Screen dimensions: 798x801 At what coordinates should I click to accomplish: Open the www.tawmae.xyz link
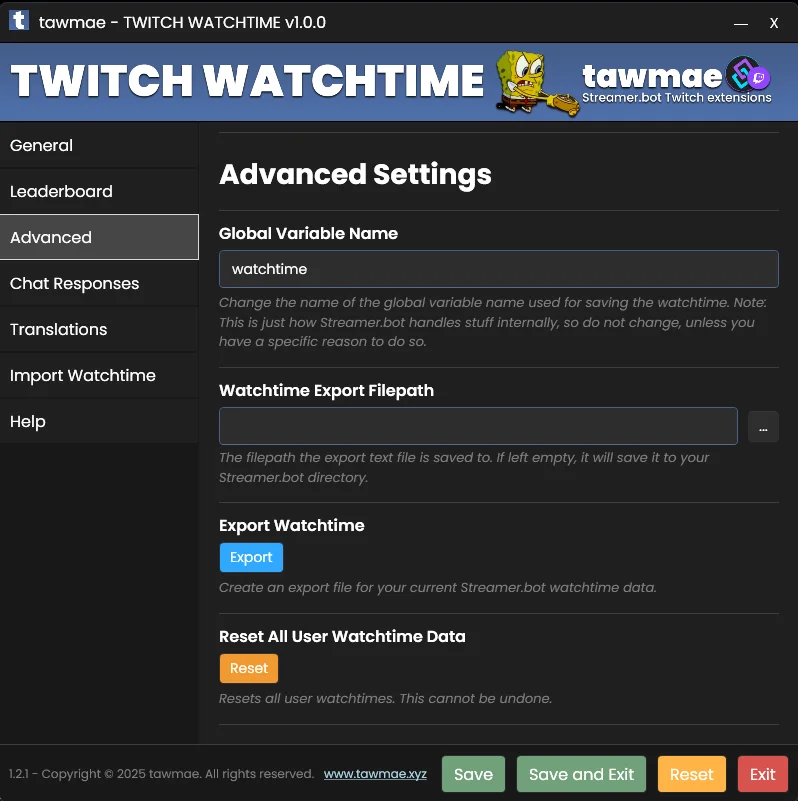coord(375,774)
